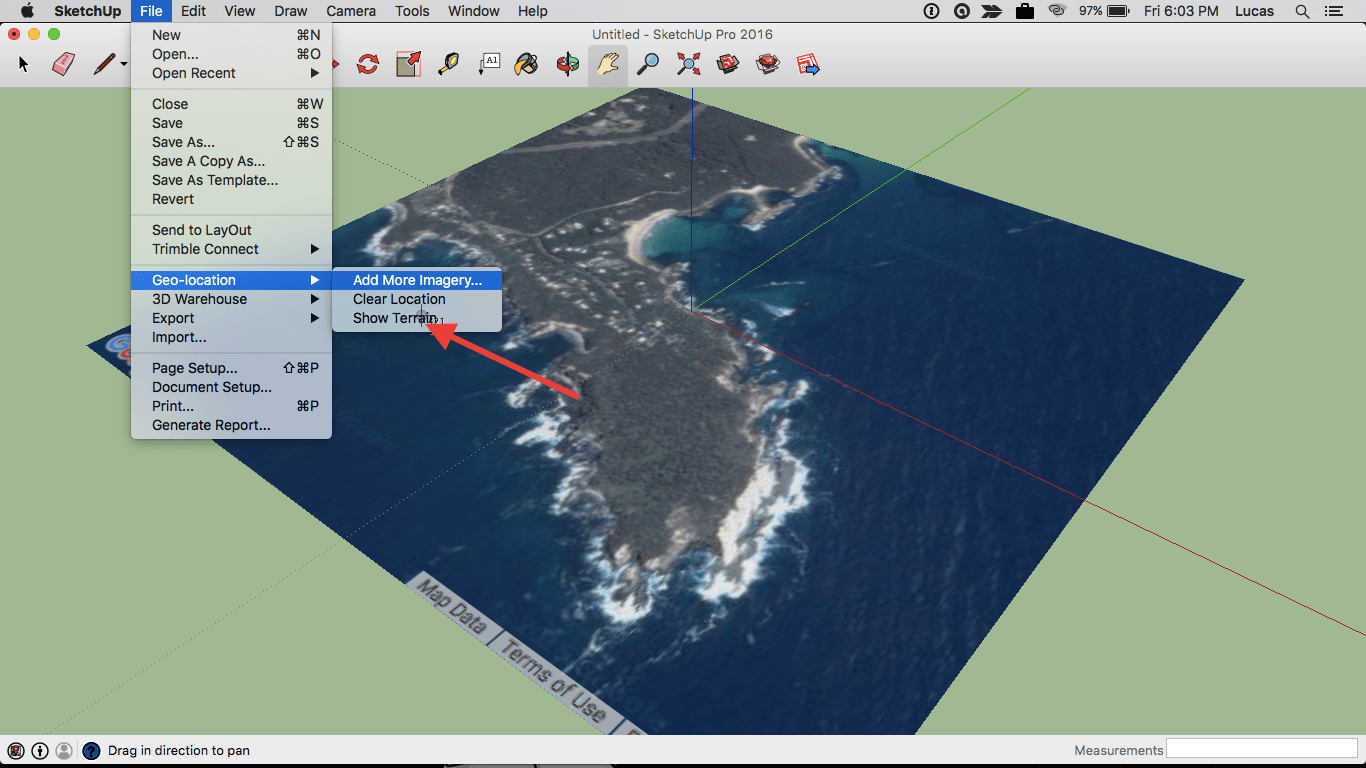Select Save As Template...
Screen dimensions: 1366x768
coord(231,180)
